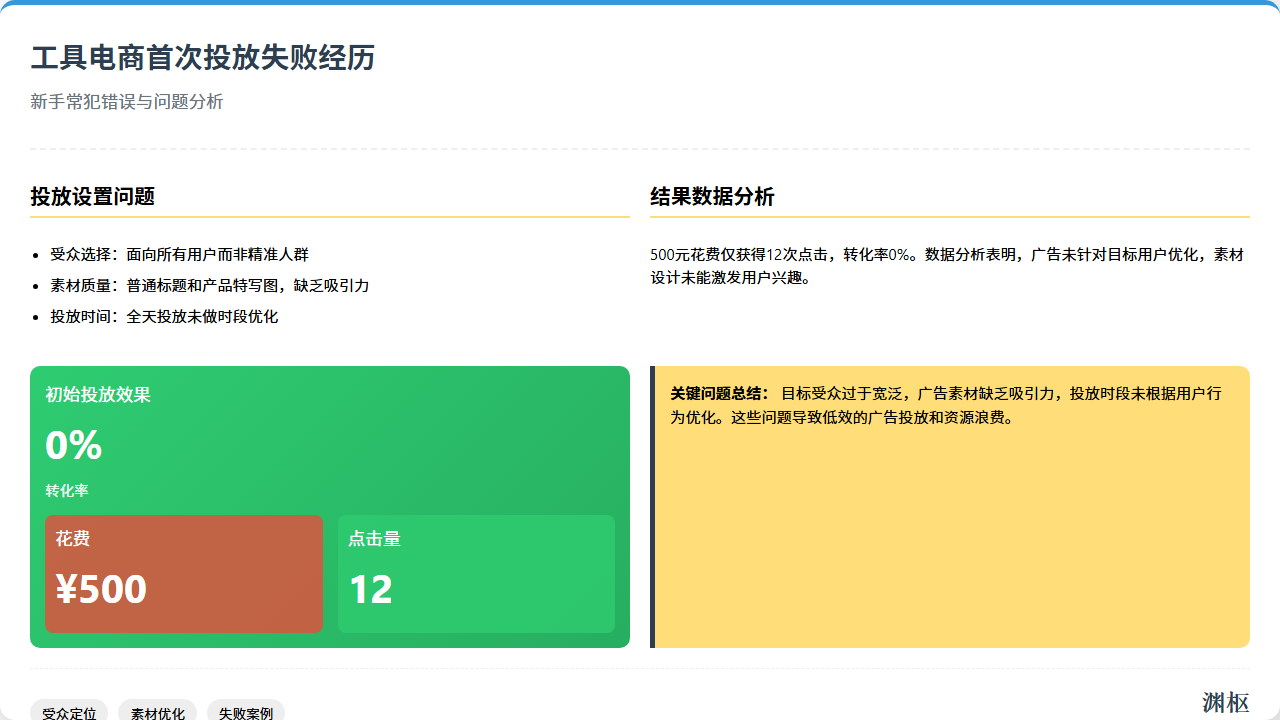
Task: Select the 素材优化 tag
Action: coord(157,713)
